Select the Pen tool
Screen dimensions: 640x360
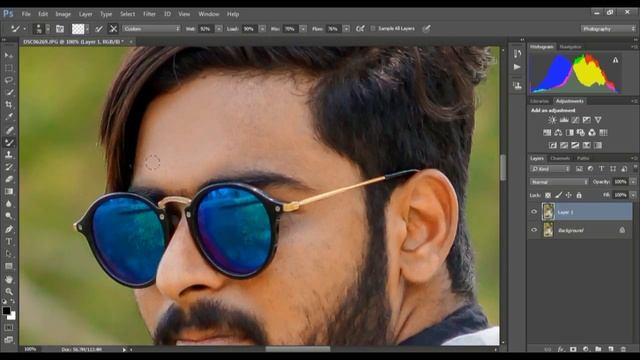9,229
